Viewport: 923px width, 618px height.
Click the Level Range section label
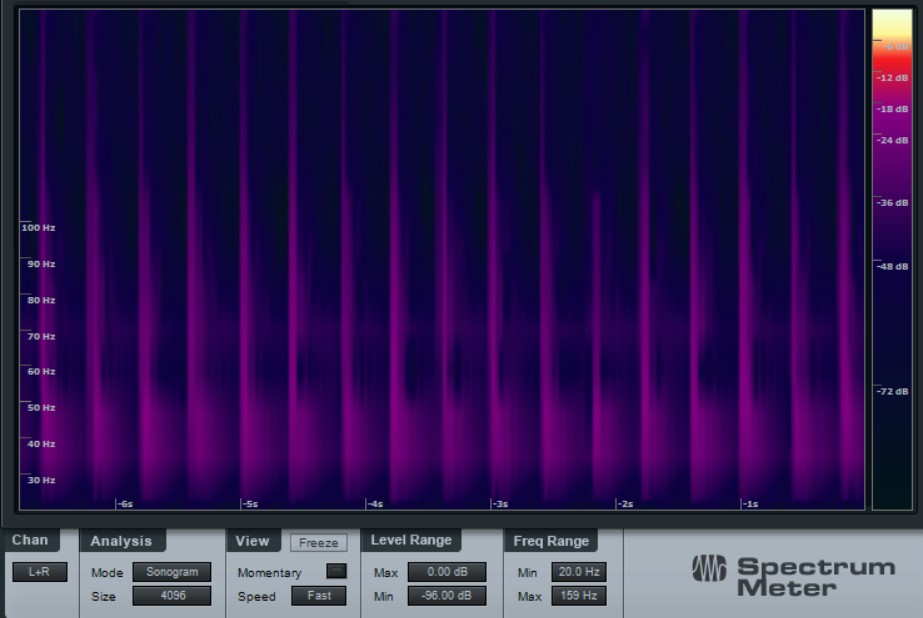point(411,540)
